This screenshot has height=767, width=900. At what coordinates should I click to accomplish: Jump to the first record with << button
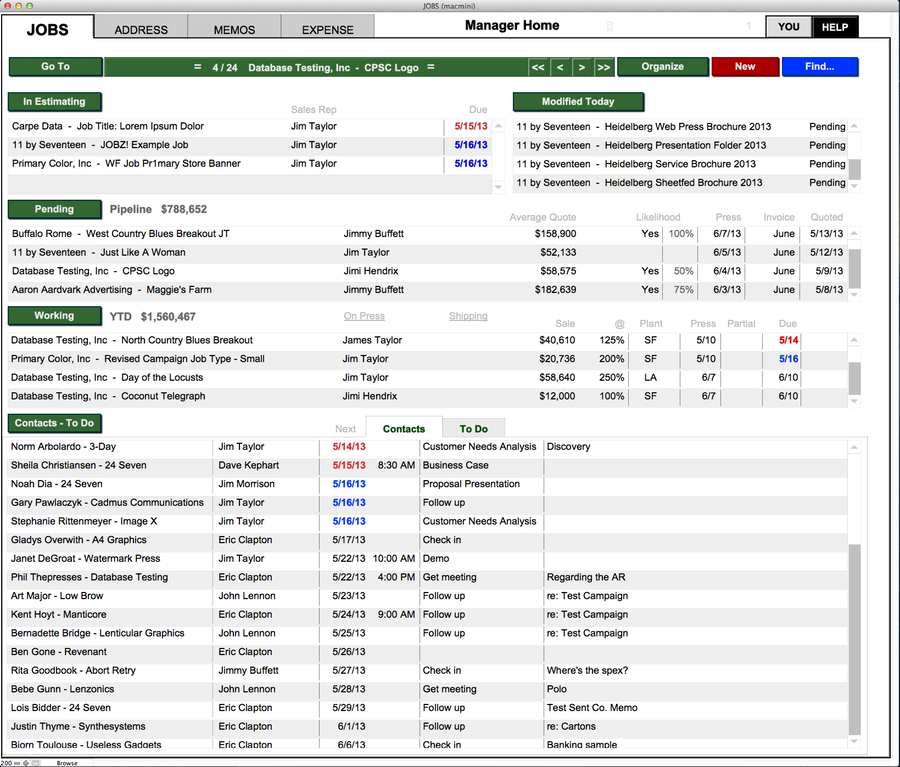(538, 67)
